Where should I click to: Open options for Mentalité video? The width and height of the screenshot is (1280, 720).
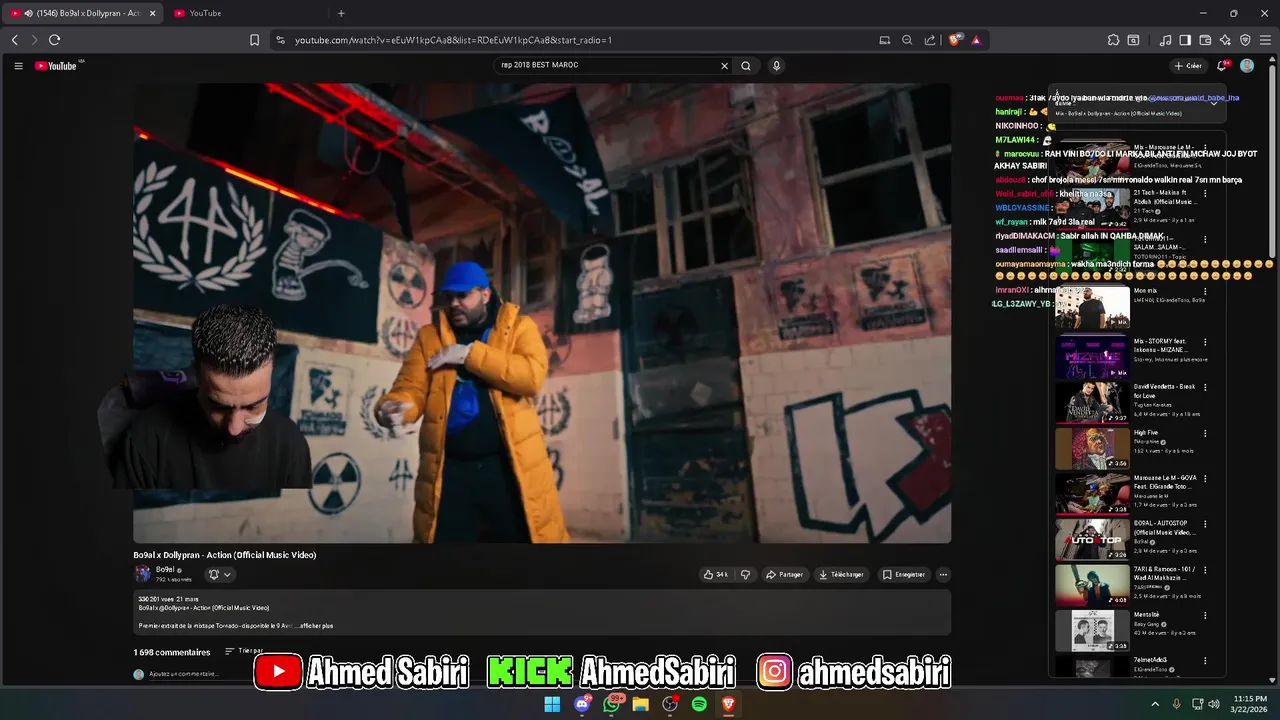1205,616
